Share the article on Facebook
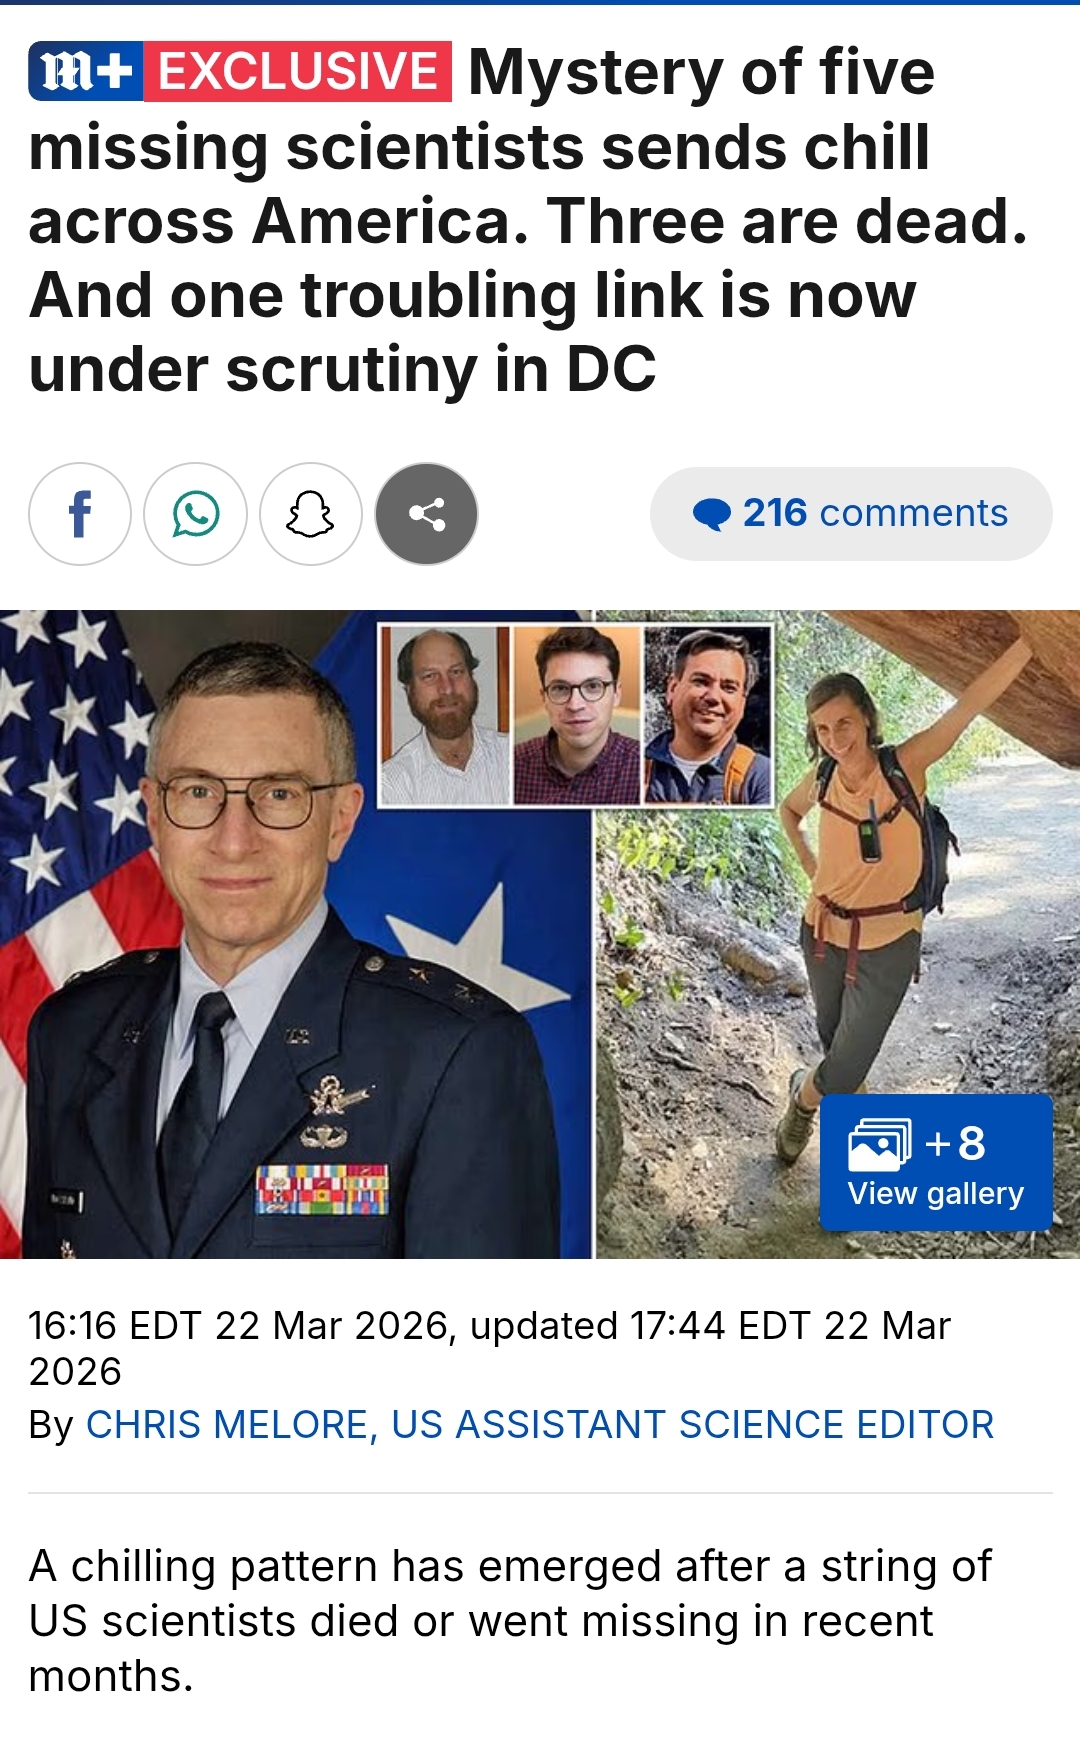 [80, 514]
